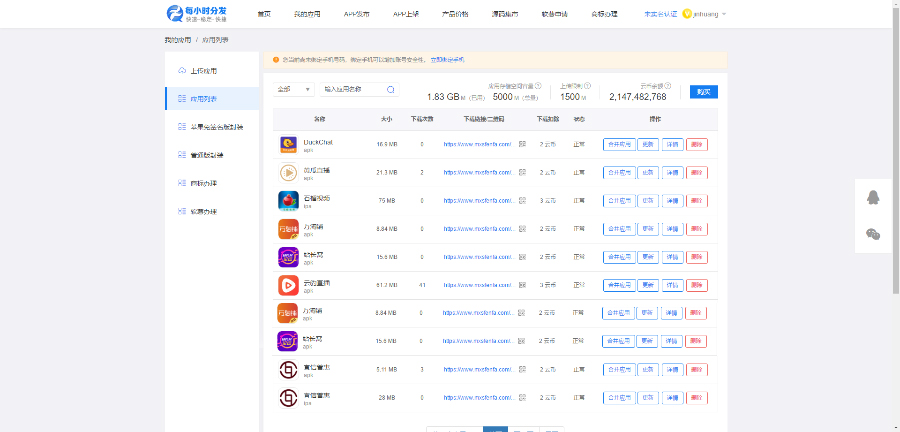Image resolution: width=900 pixels, height=432 pixels.
Task: Open QQ customer service floating icon
Action: 872,198
